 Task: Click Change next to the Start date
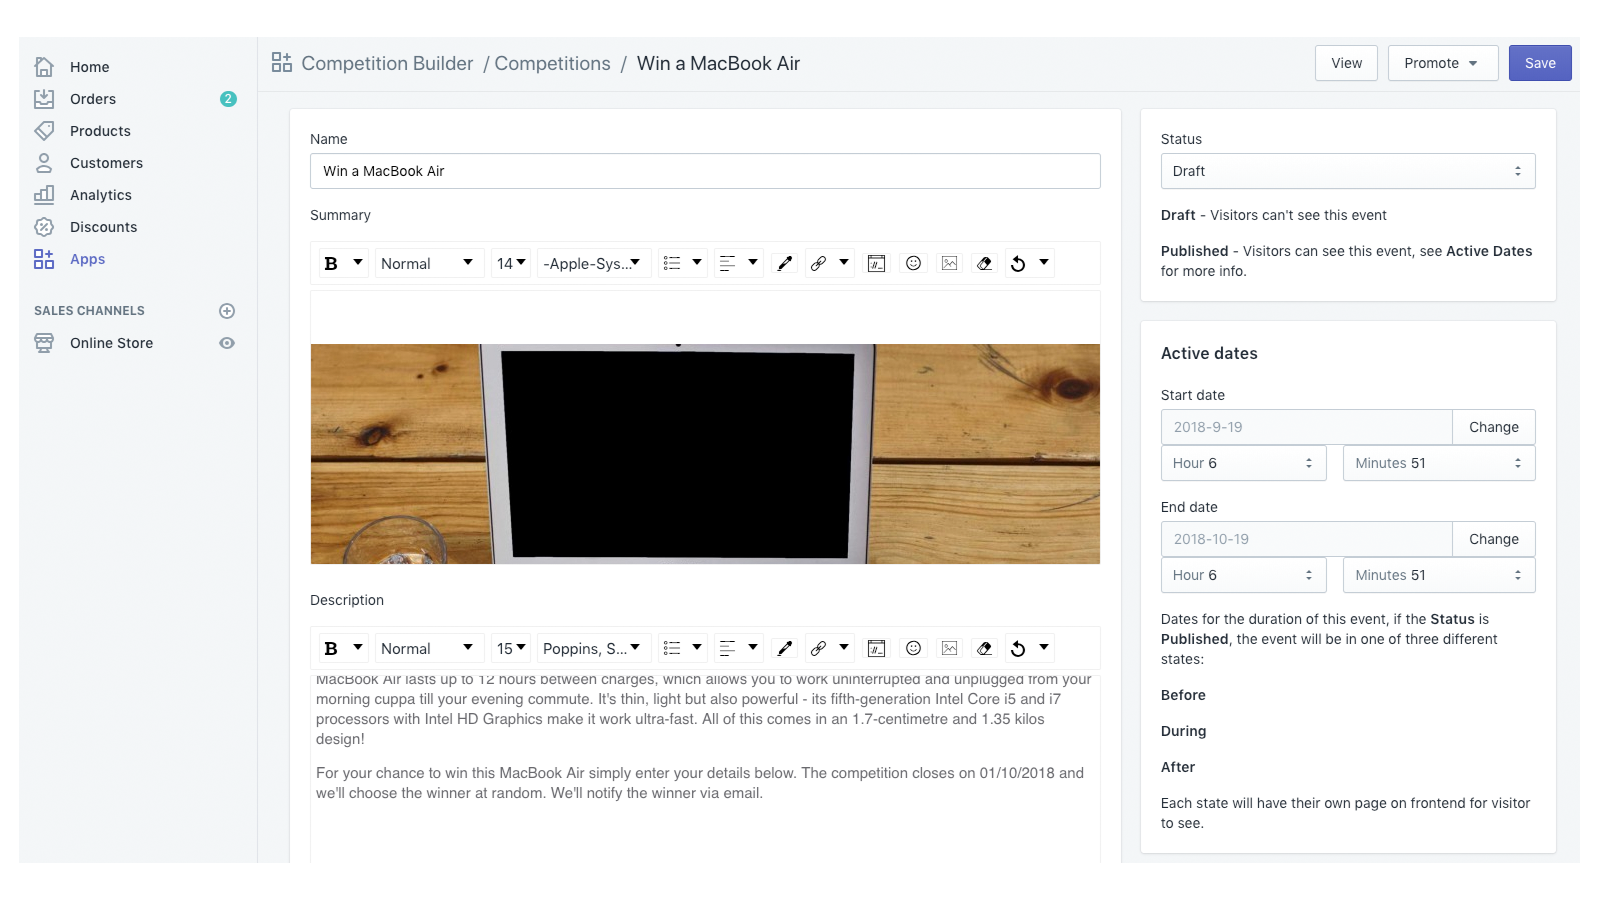pyautogui.click(x=1493, y=427)
